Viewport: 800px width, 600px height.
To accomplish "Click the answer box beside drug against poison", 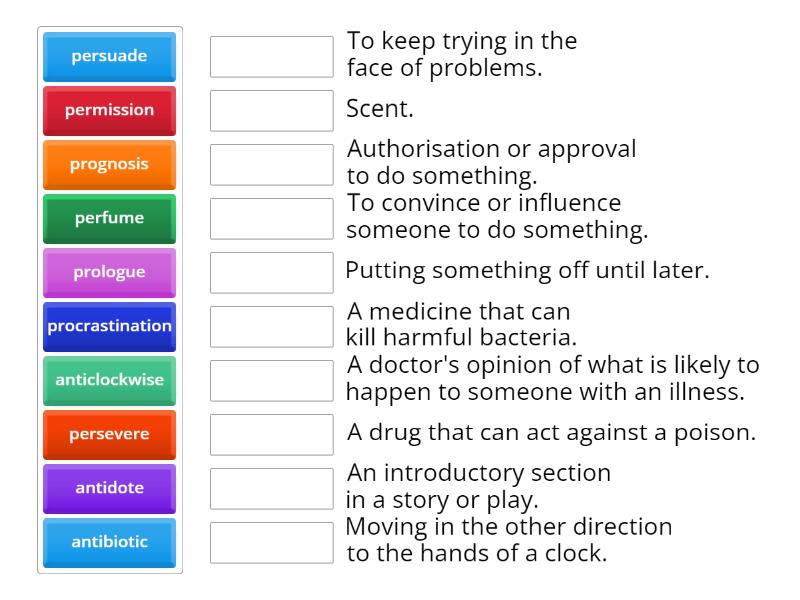I will (271, 434).
